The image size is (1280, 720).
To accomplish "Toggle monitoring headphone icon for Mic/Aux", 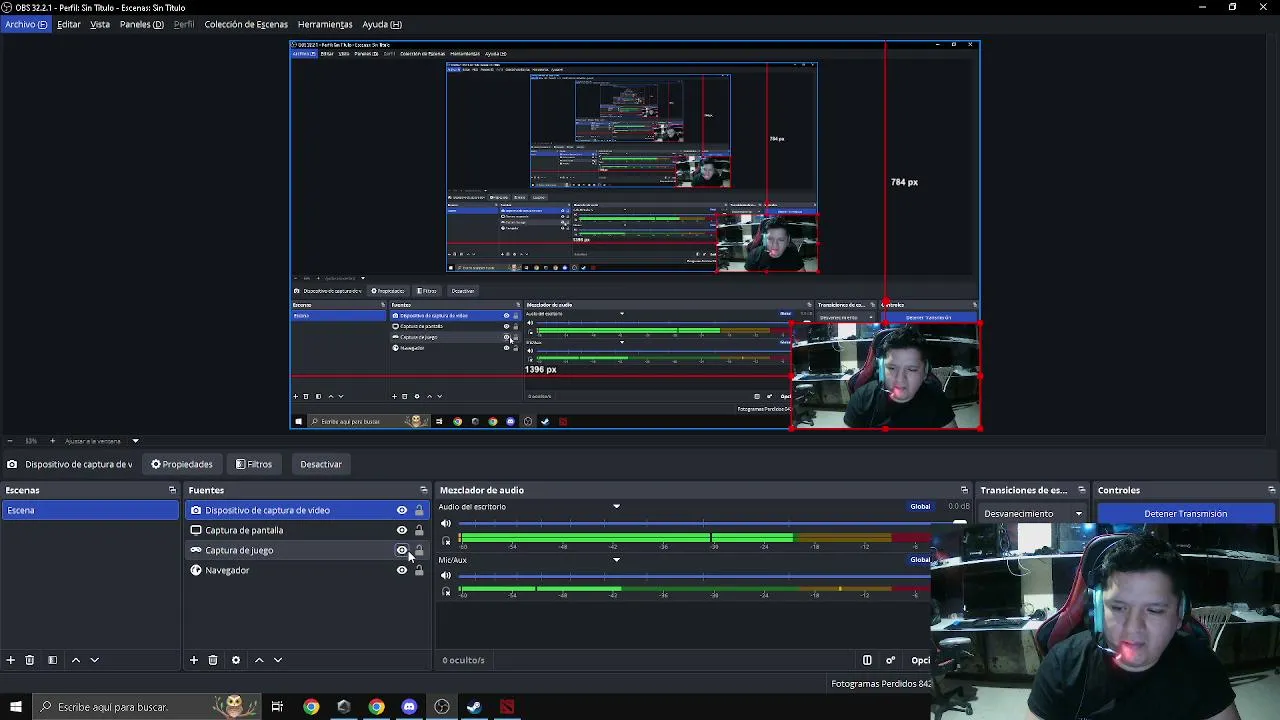I will 446,592.
